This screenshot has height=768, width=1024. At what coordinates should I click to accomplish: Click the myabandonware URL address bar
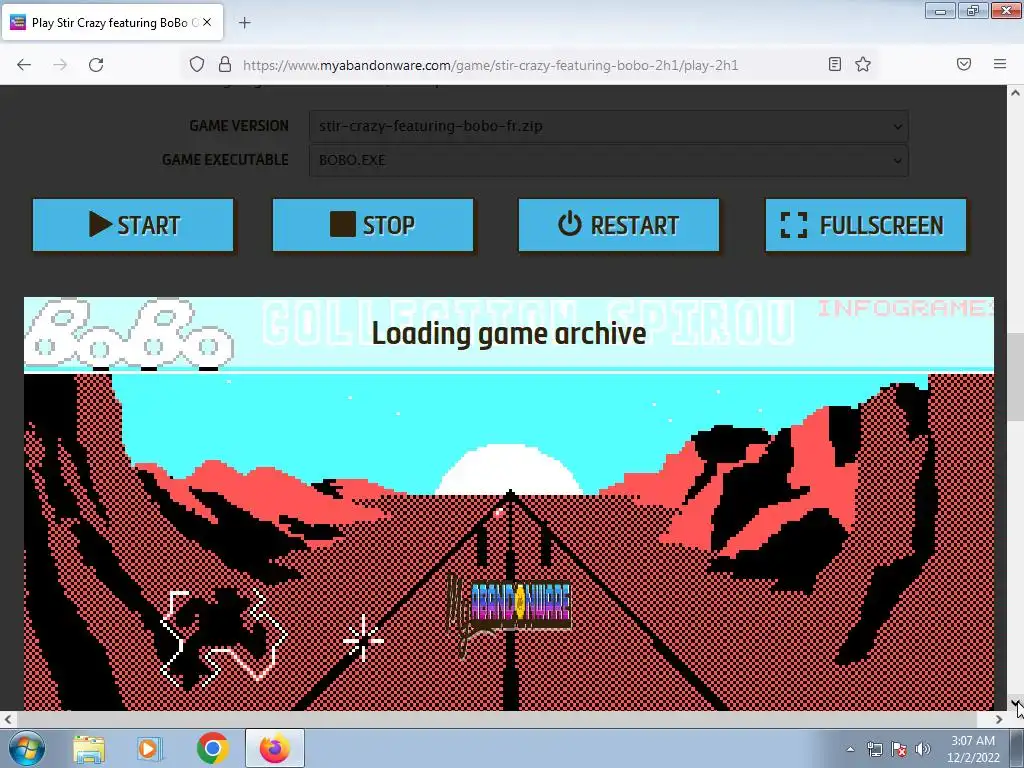(x=490, y=65)
